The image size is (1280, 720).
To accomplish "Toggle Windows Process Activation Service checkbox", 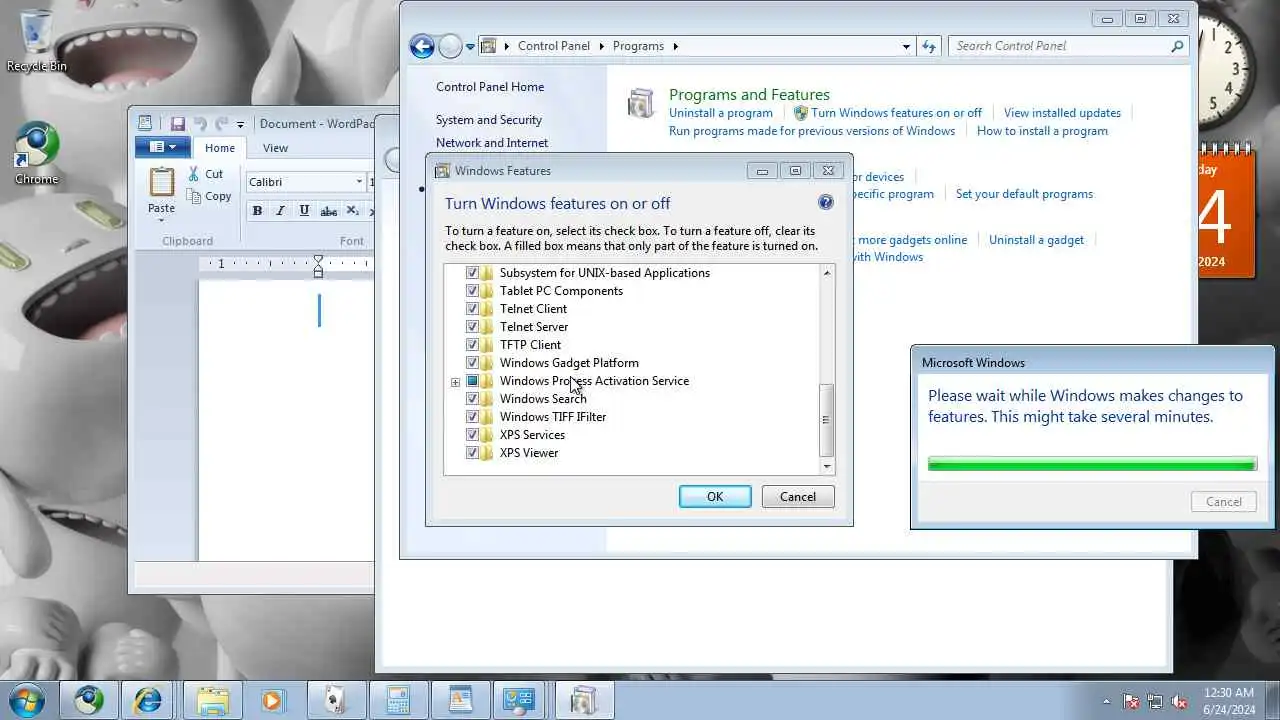I will click(473, 381).
